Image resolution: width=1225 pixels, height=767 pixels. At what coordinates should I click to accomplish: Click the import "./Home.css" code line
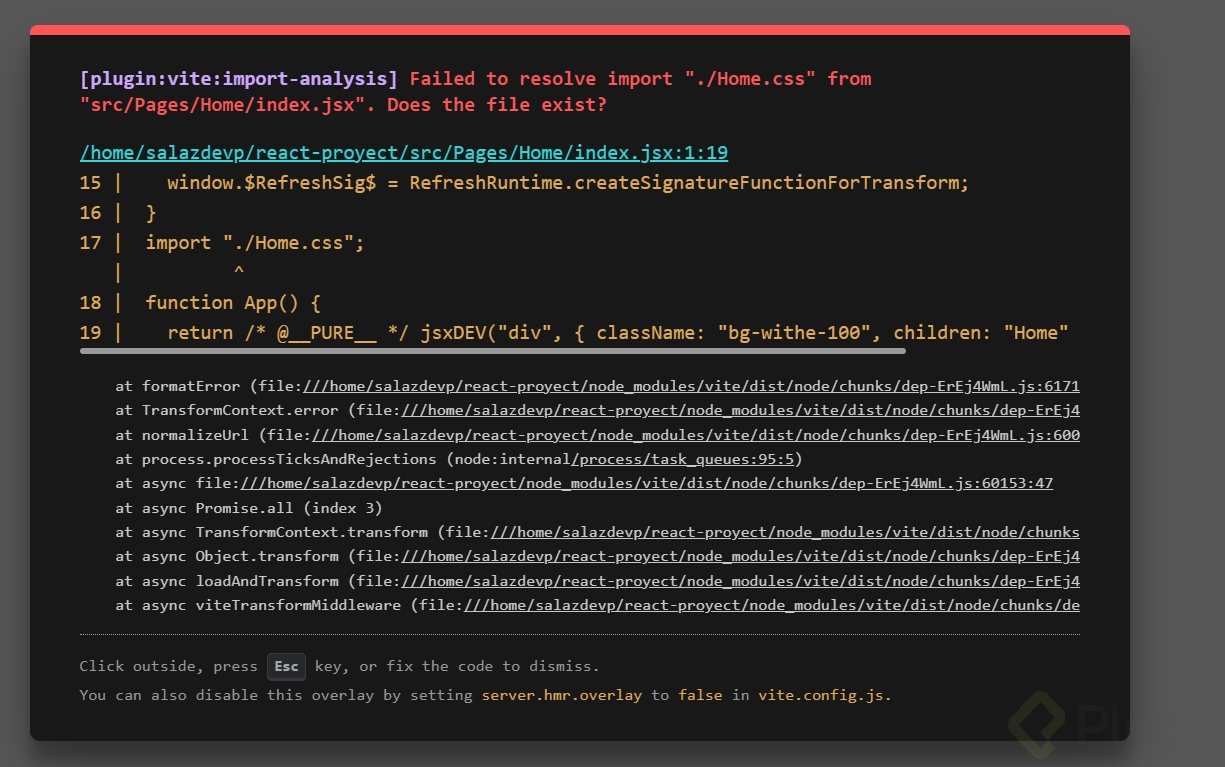click(255, 243)
